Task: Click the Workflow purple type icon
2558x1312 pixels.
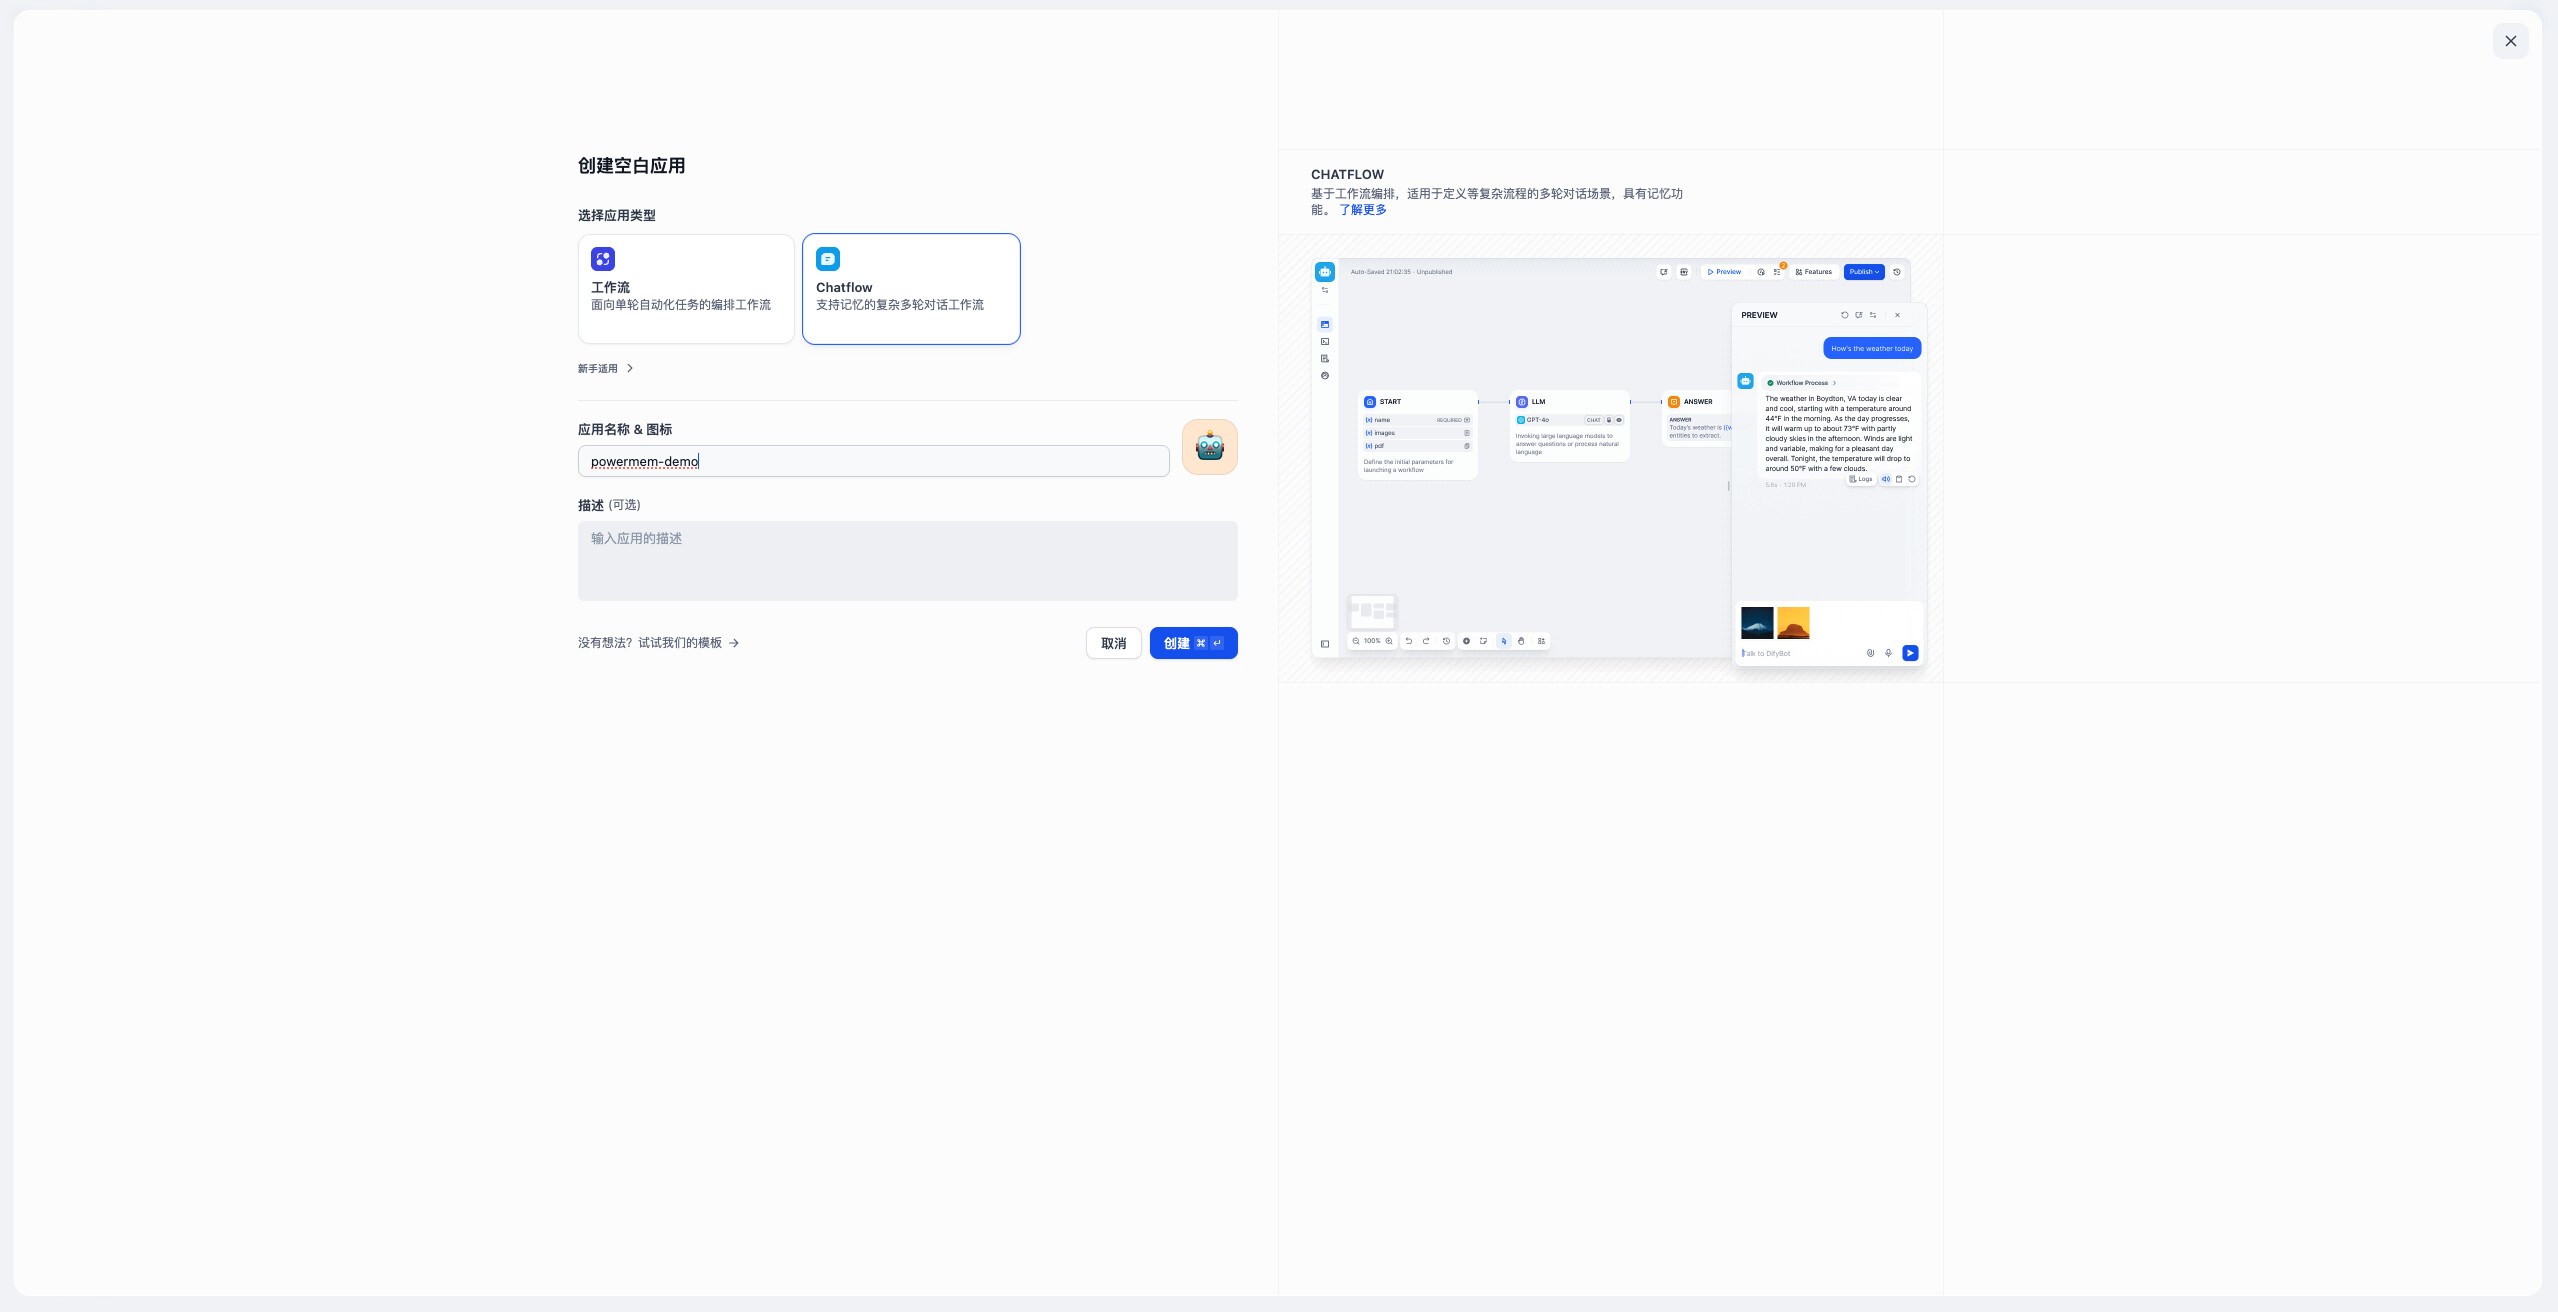Action: tap(602, 259)
